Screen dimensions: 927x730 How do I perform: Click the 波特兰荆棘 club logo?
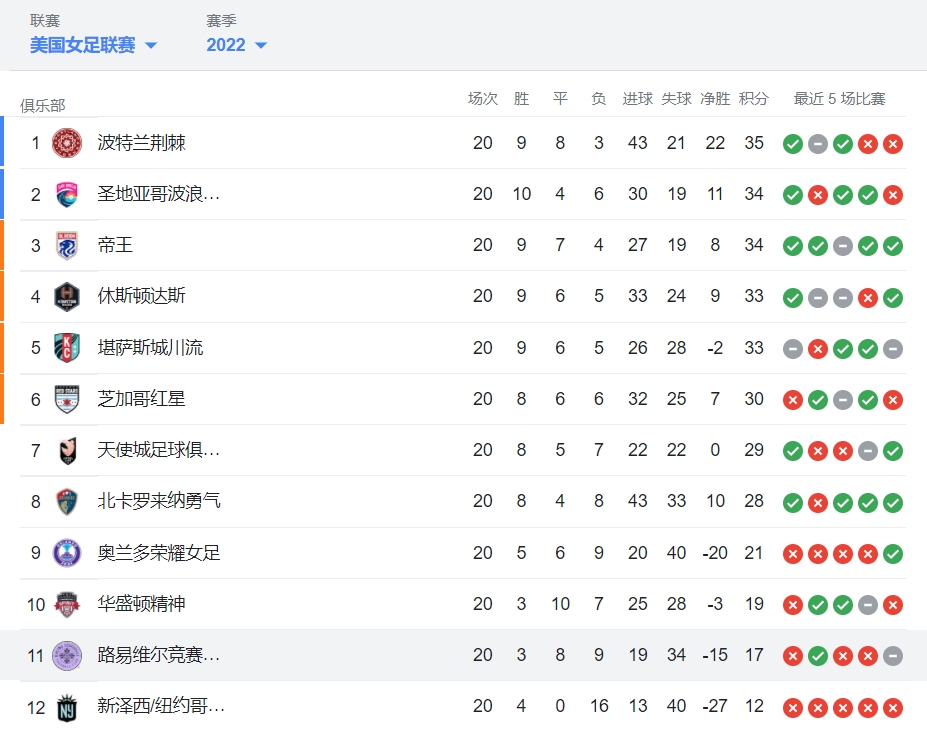(67, 143)
